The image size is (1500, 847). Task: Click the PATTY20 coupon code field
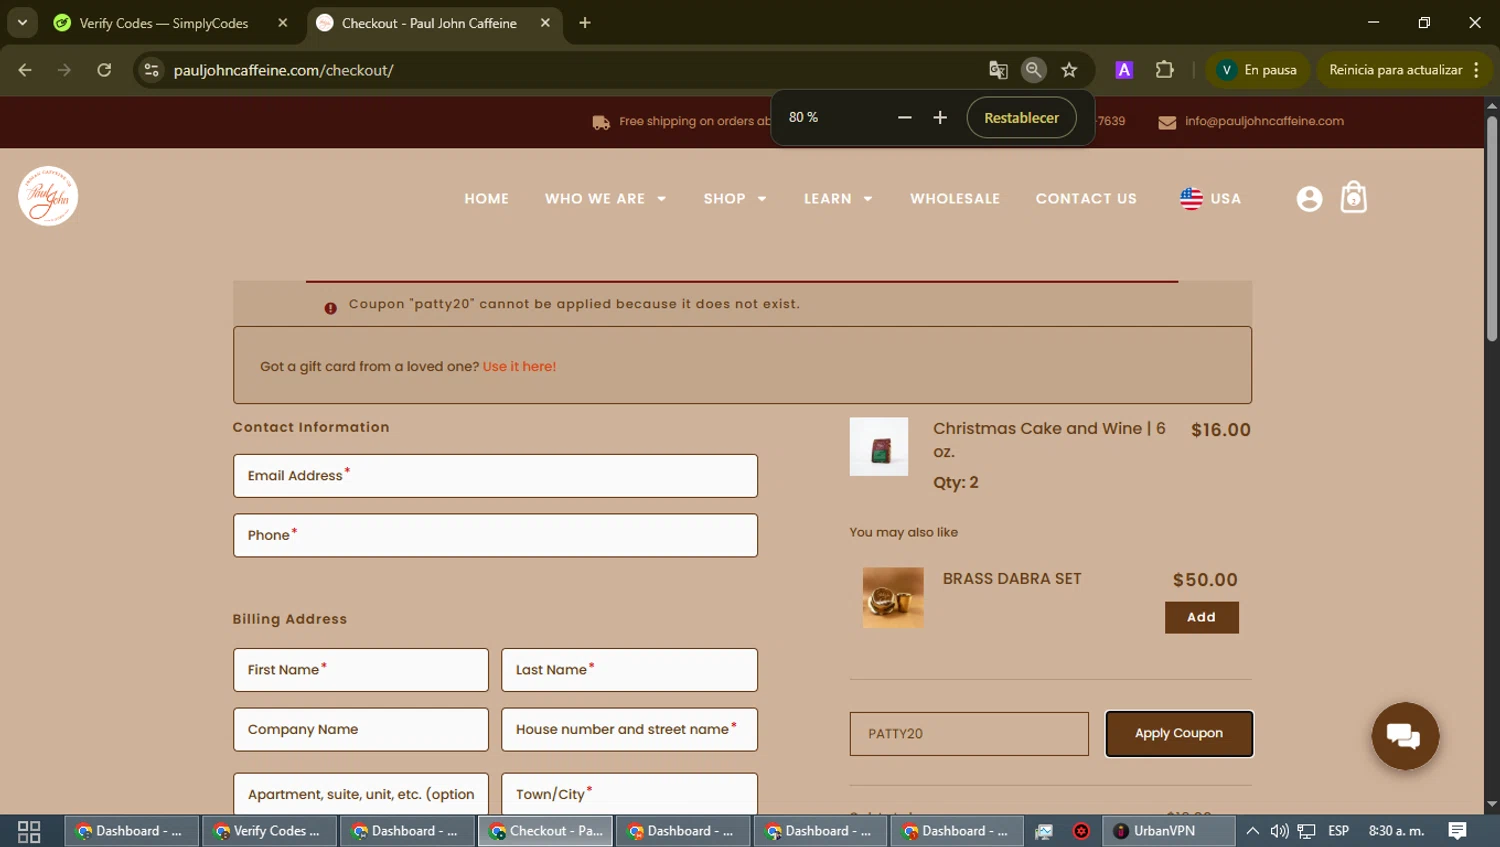[x=969, y=734]
